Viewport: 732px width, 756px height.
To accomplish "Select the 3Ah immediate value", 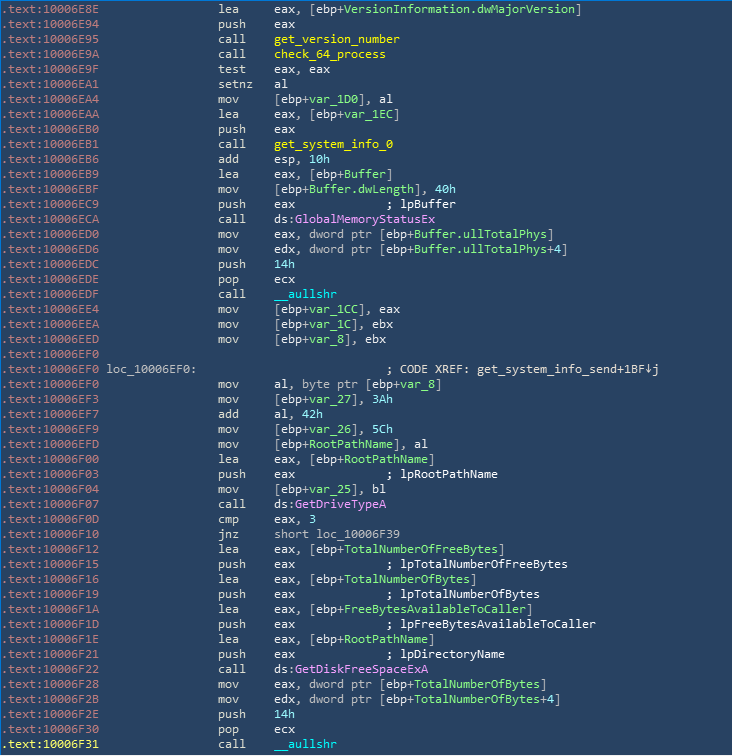I will pyautogui.click(x=382, y=399).
